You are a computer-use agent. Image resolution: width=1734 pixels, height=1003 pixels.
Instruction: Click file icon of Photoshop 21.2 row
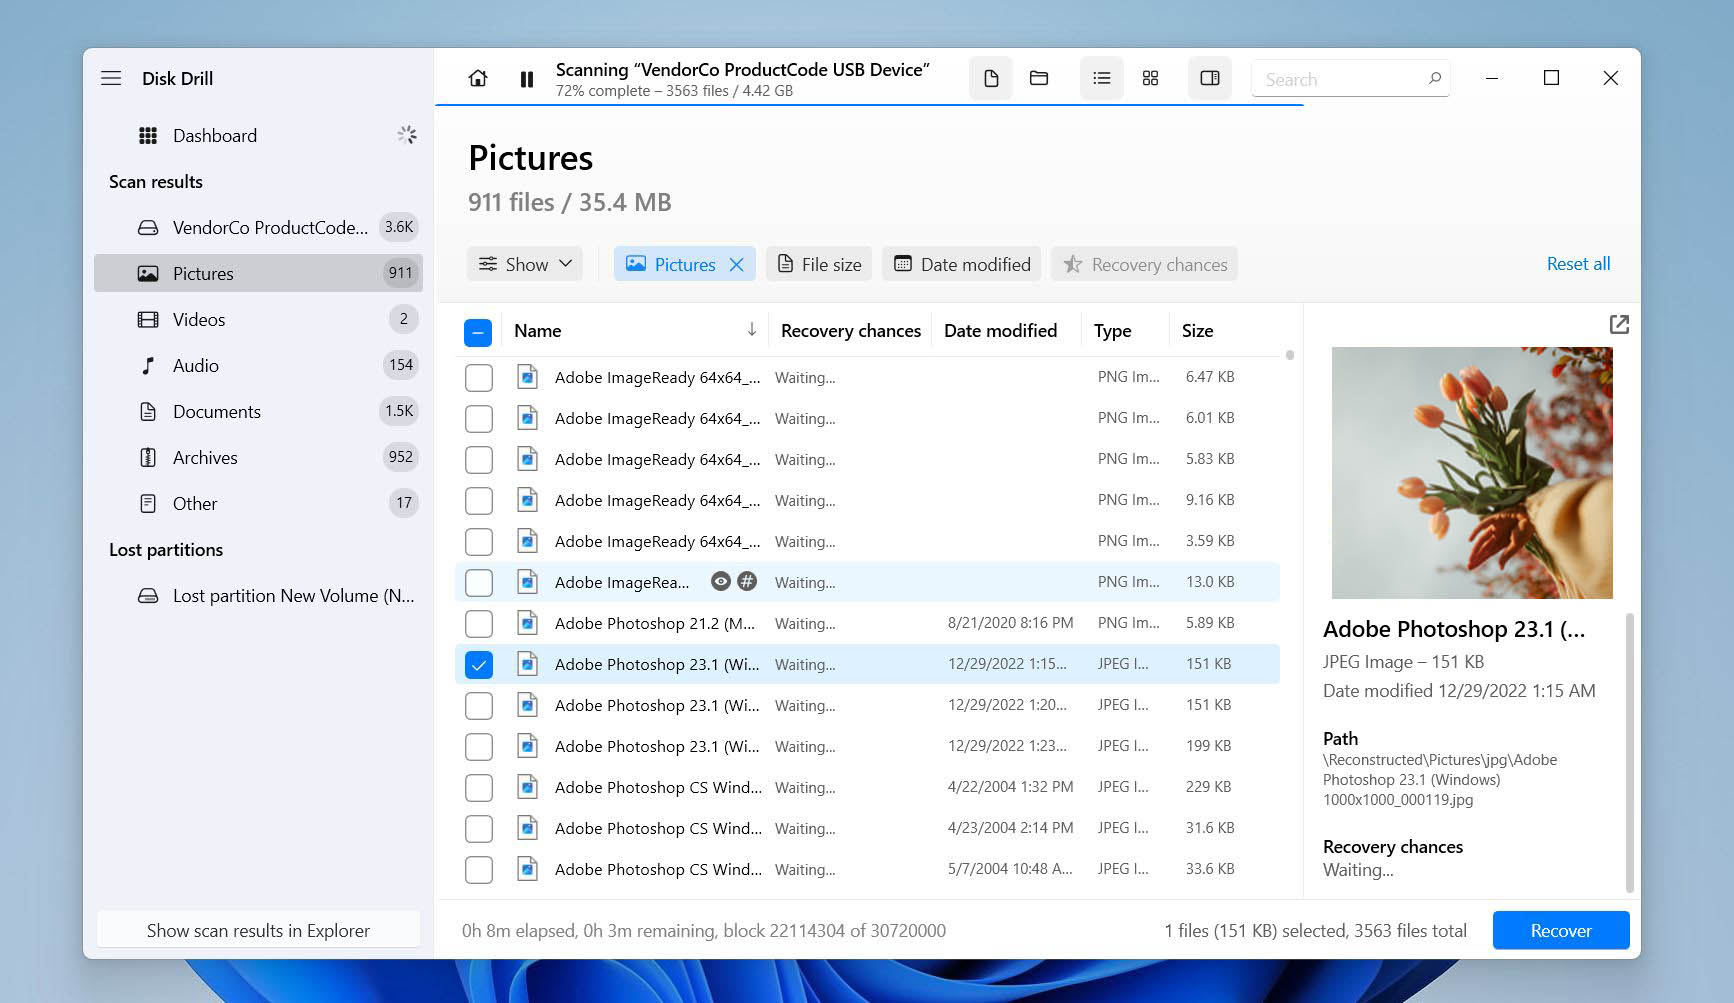coord(527,623)
